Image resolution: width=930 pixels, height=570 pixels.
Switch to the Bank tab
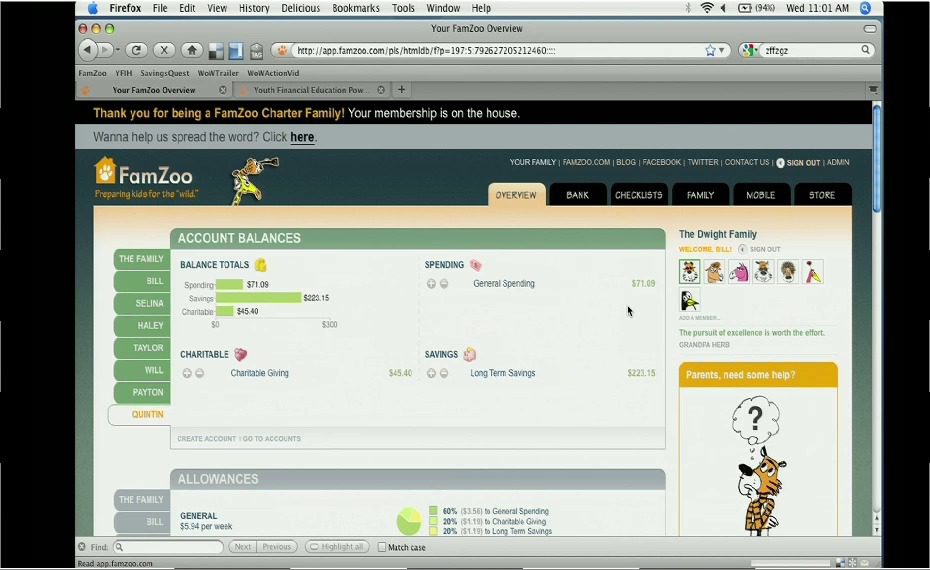pyautogui.click(x=578, y=195)
